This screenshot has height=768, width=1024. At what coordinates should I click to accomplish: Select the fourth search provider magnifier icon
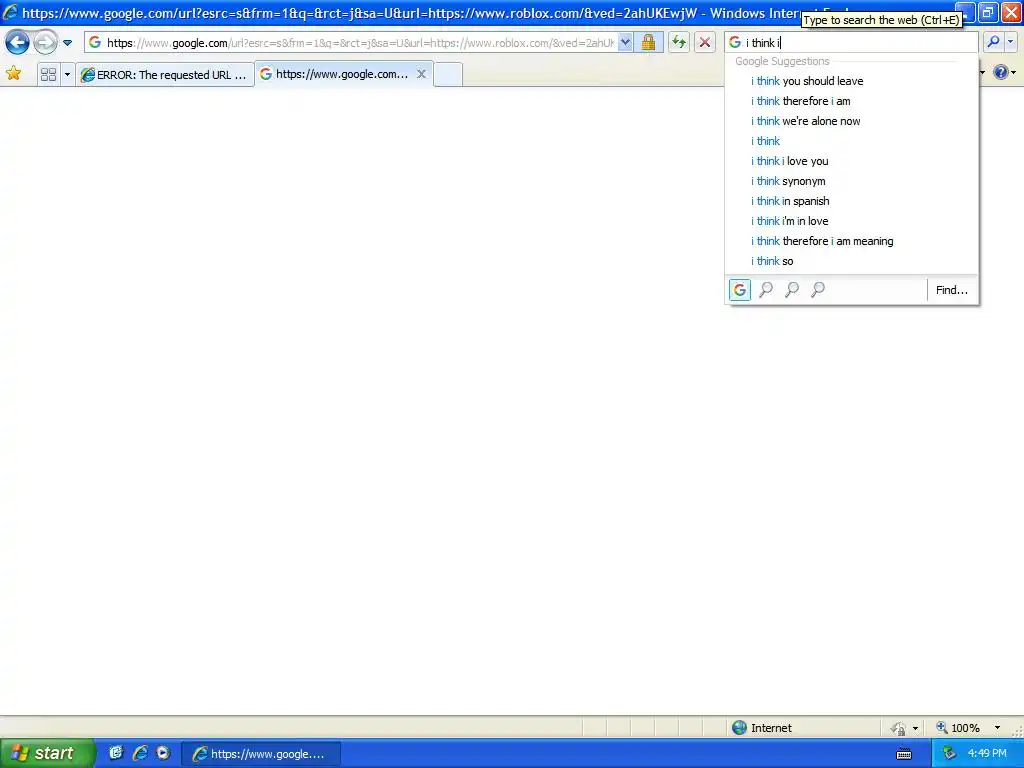point(818,289)
